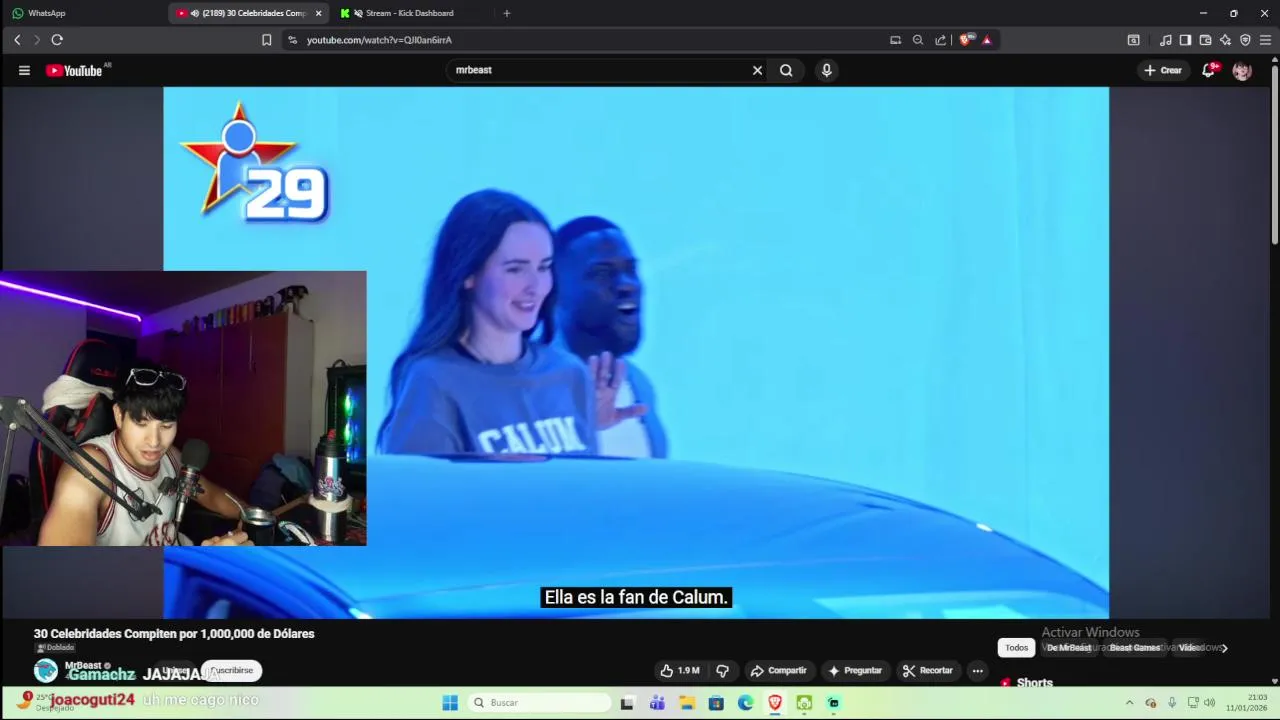Open the Brave playlist music-note icon

pyautogui.click(x=1165, y=40)
